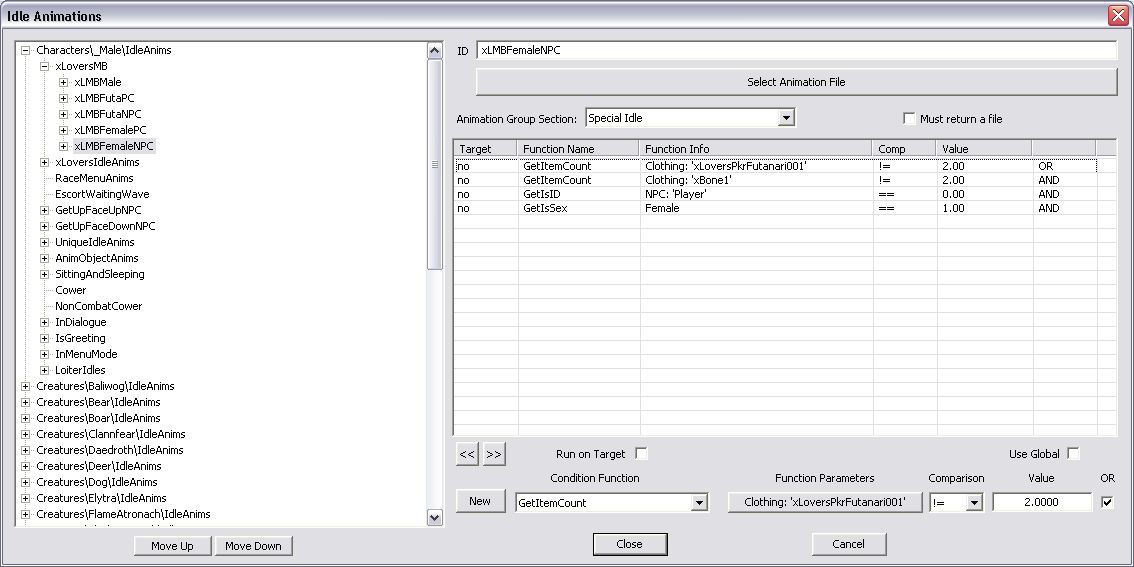This screenshot has height=567, width=1134.
Task: Expand Creatures\Dog\IdleAnims node
Action: click(26, 482)
